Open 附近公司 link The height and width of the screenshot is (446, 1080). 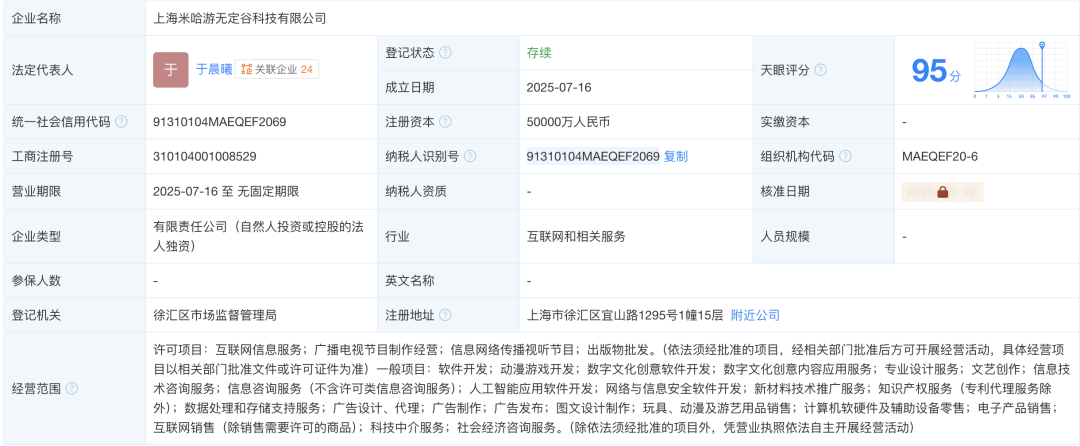(x=756, y=315)
